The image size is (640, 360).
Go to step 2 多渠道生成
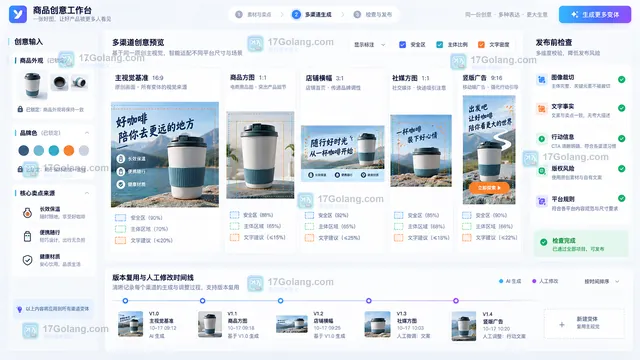(x=312, y=14)
